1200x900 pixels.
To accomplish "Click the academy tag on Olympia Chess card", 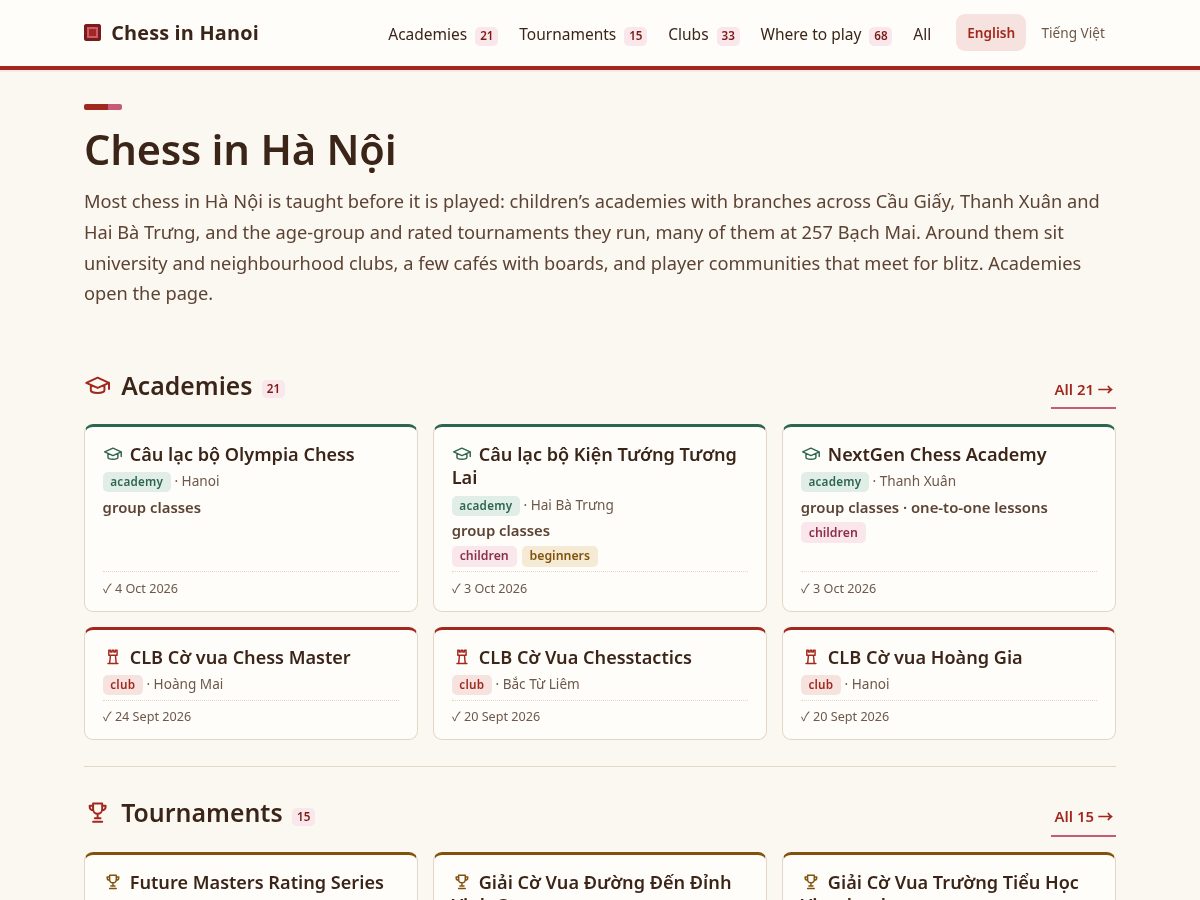I will click(137, 482).
